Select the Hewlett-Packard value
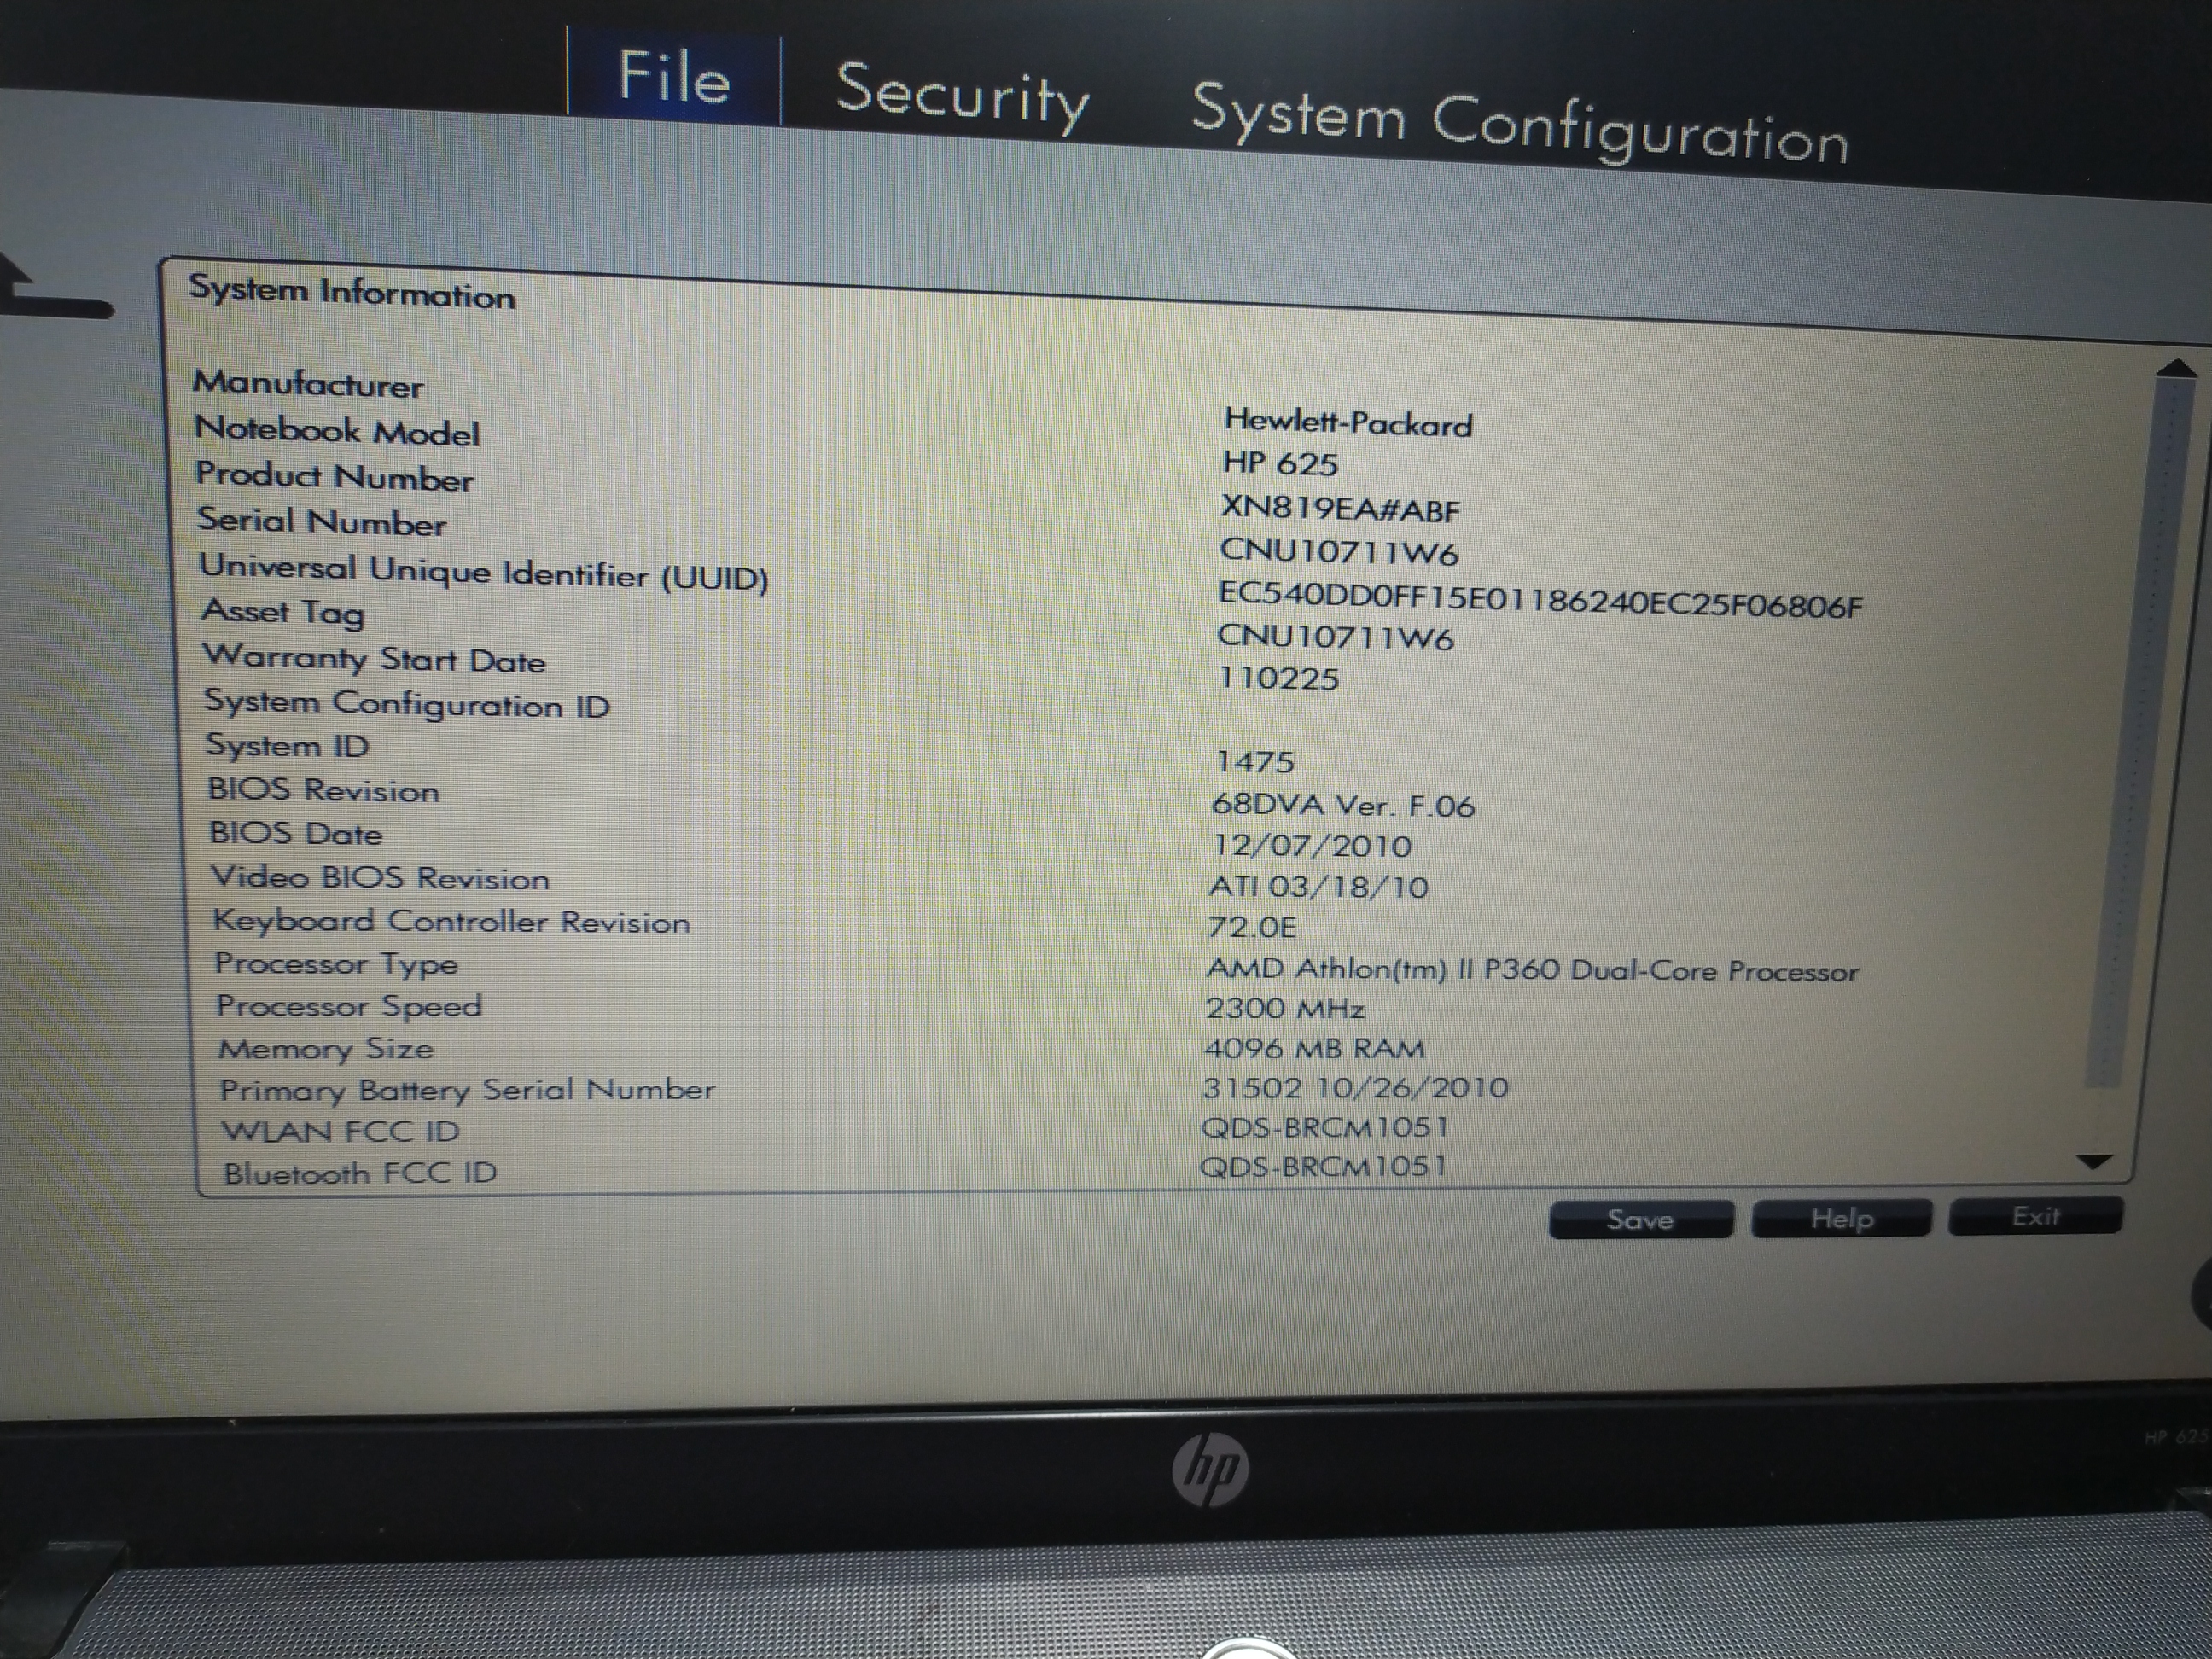The height and width of the screenshot is (1659, 2212). (1348, 423)
